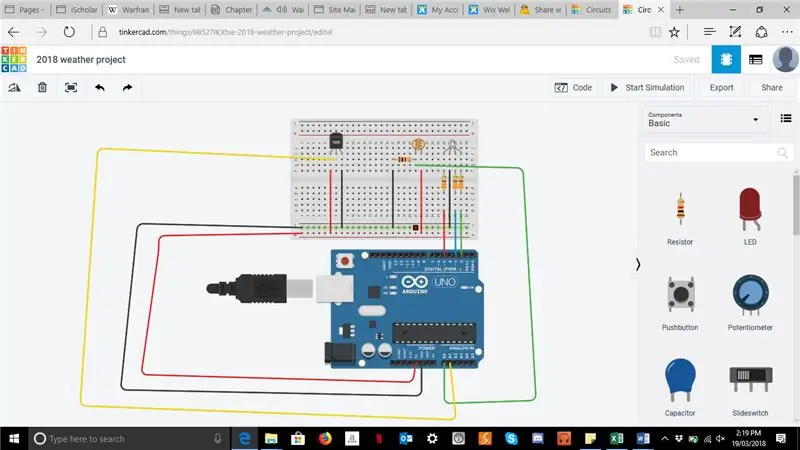Open the taskbar notification center icon
This screenshot has width=800, height=450.
pyautogui.click(x=781, y=439)
